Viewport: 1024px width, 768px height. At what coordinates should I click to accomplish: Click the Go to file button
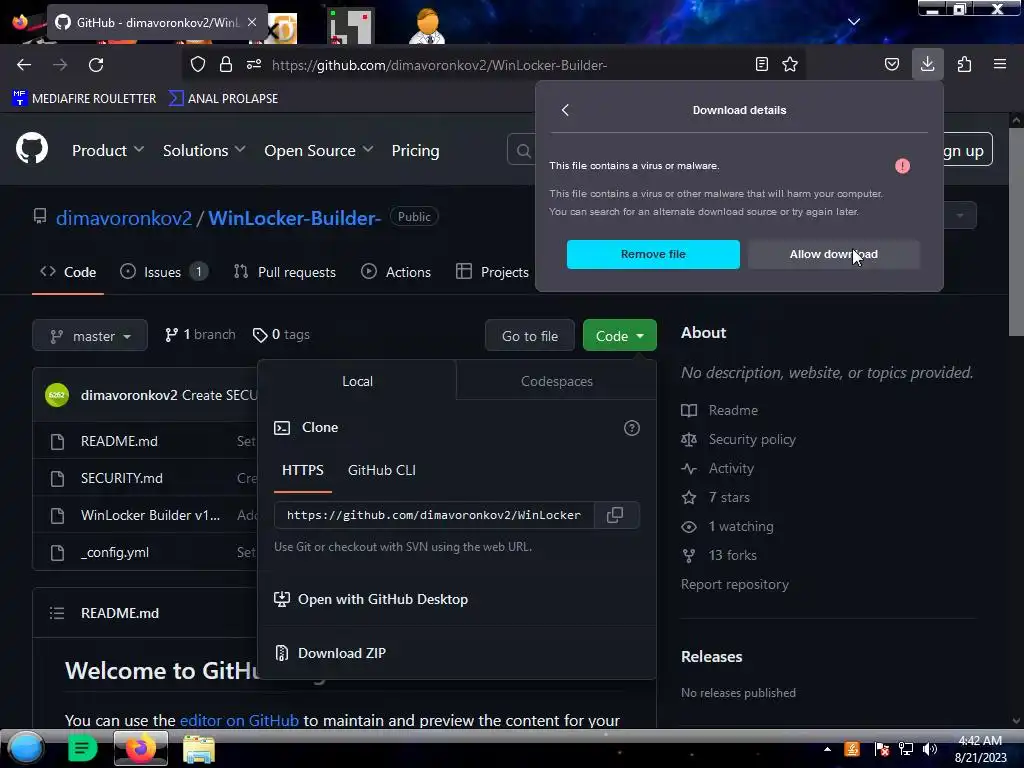pos(530,336)
